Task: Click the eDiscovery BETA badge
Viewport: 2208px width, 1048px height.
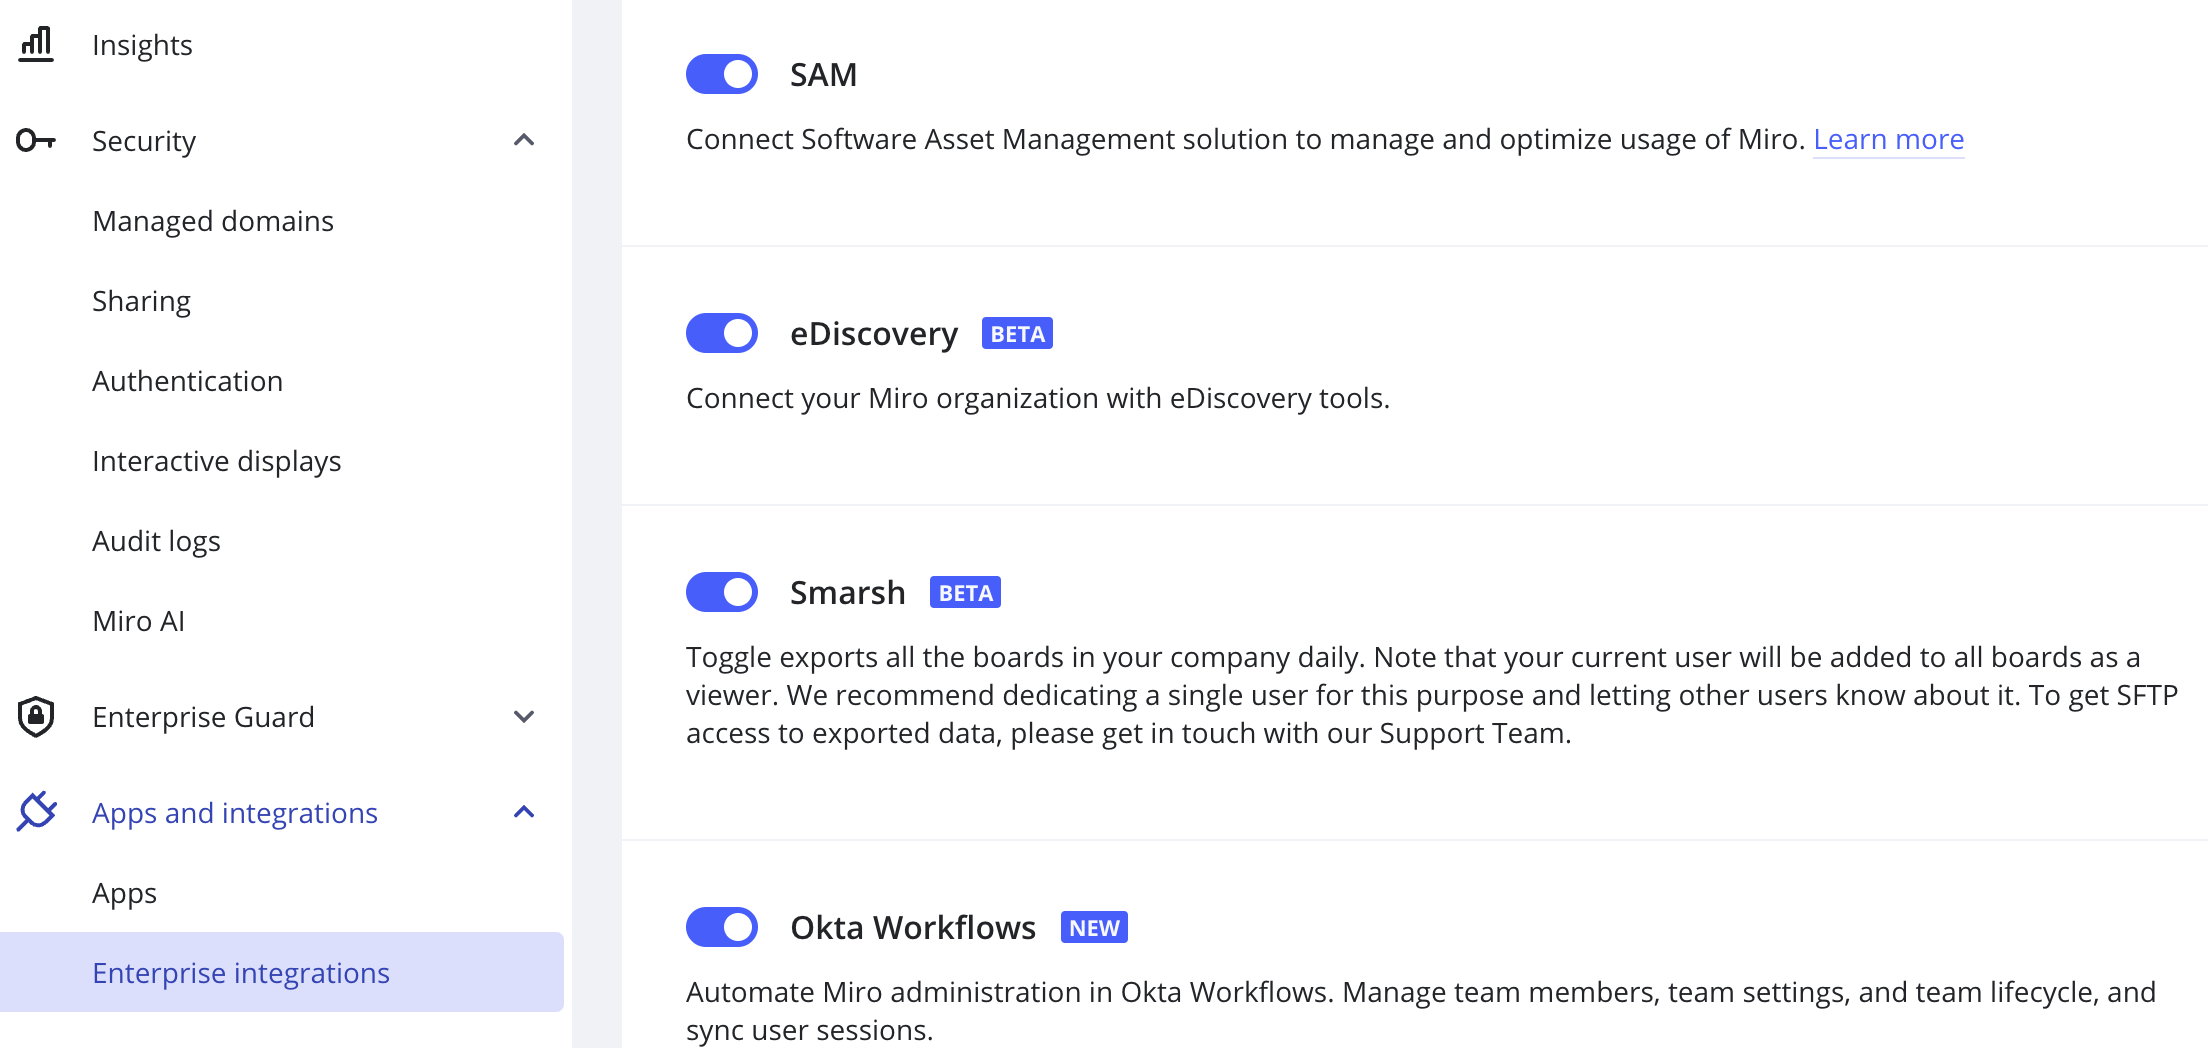Action: [x=1017, y=332]
